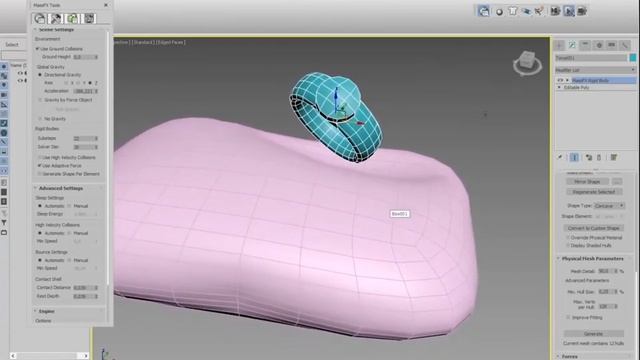This screenshot has width=640, height=360.
Task: Click the rigid body sphere toolbar icon
Action: tap(499, 11)
